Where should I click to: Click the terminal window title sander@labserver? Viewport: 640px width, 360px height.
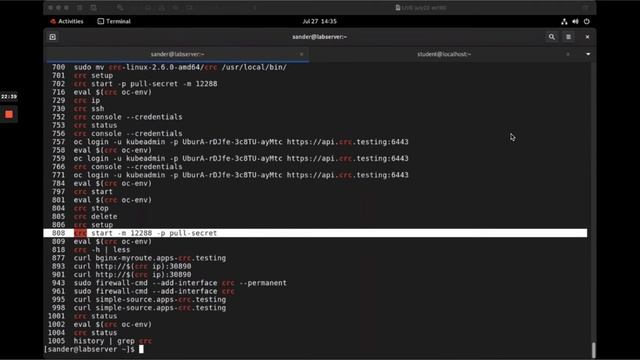[320, 37]
